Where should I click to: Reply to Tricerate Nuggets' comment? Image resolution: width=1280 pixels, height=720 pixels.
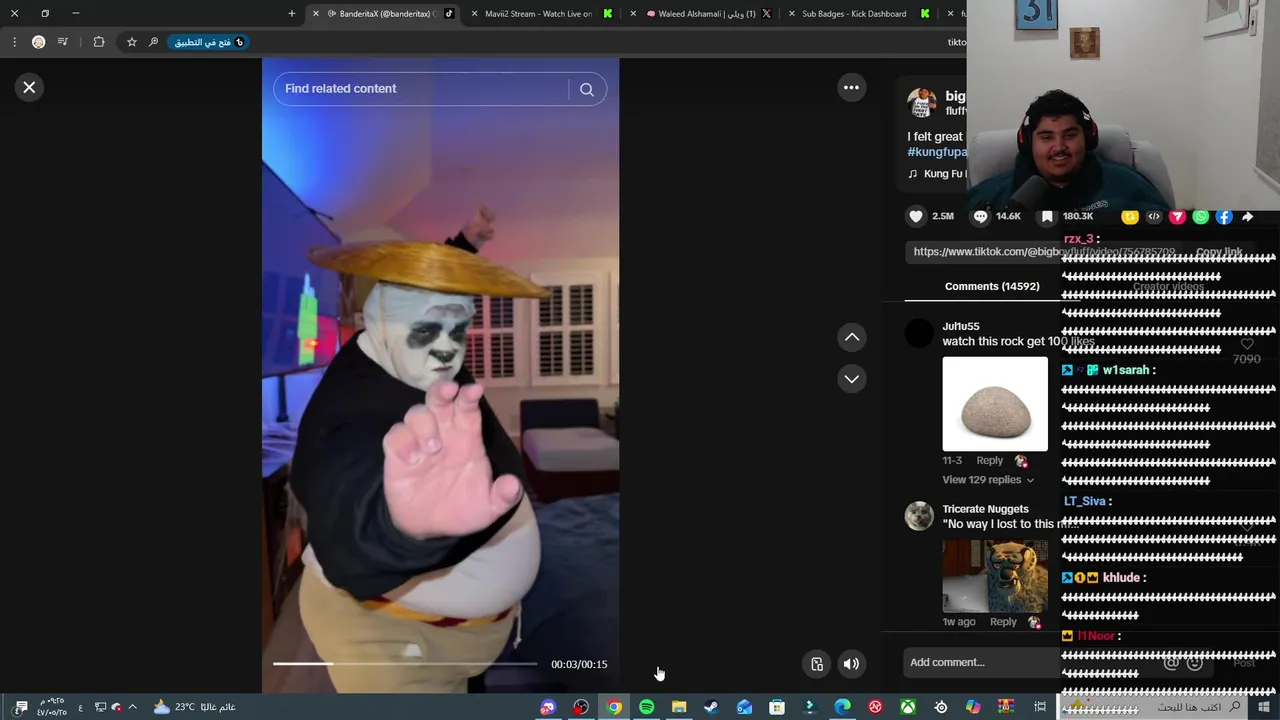(x=1003, y=622)
